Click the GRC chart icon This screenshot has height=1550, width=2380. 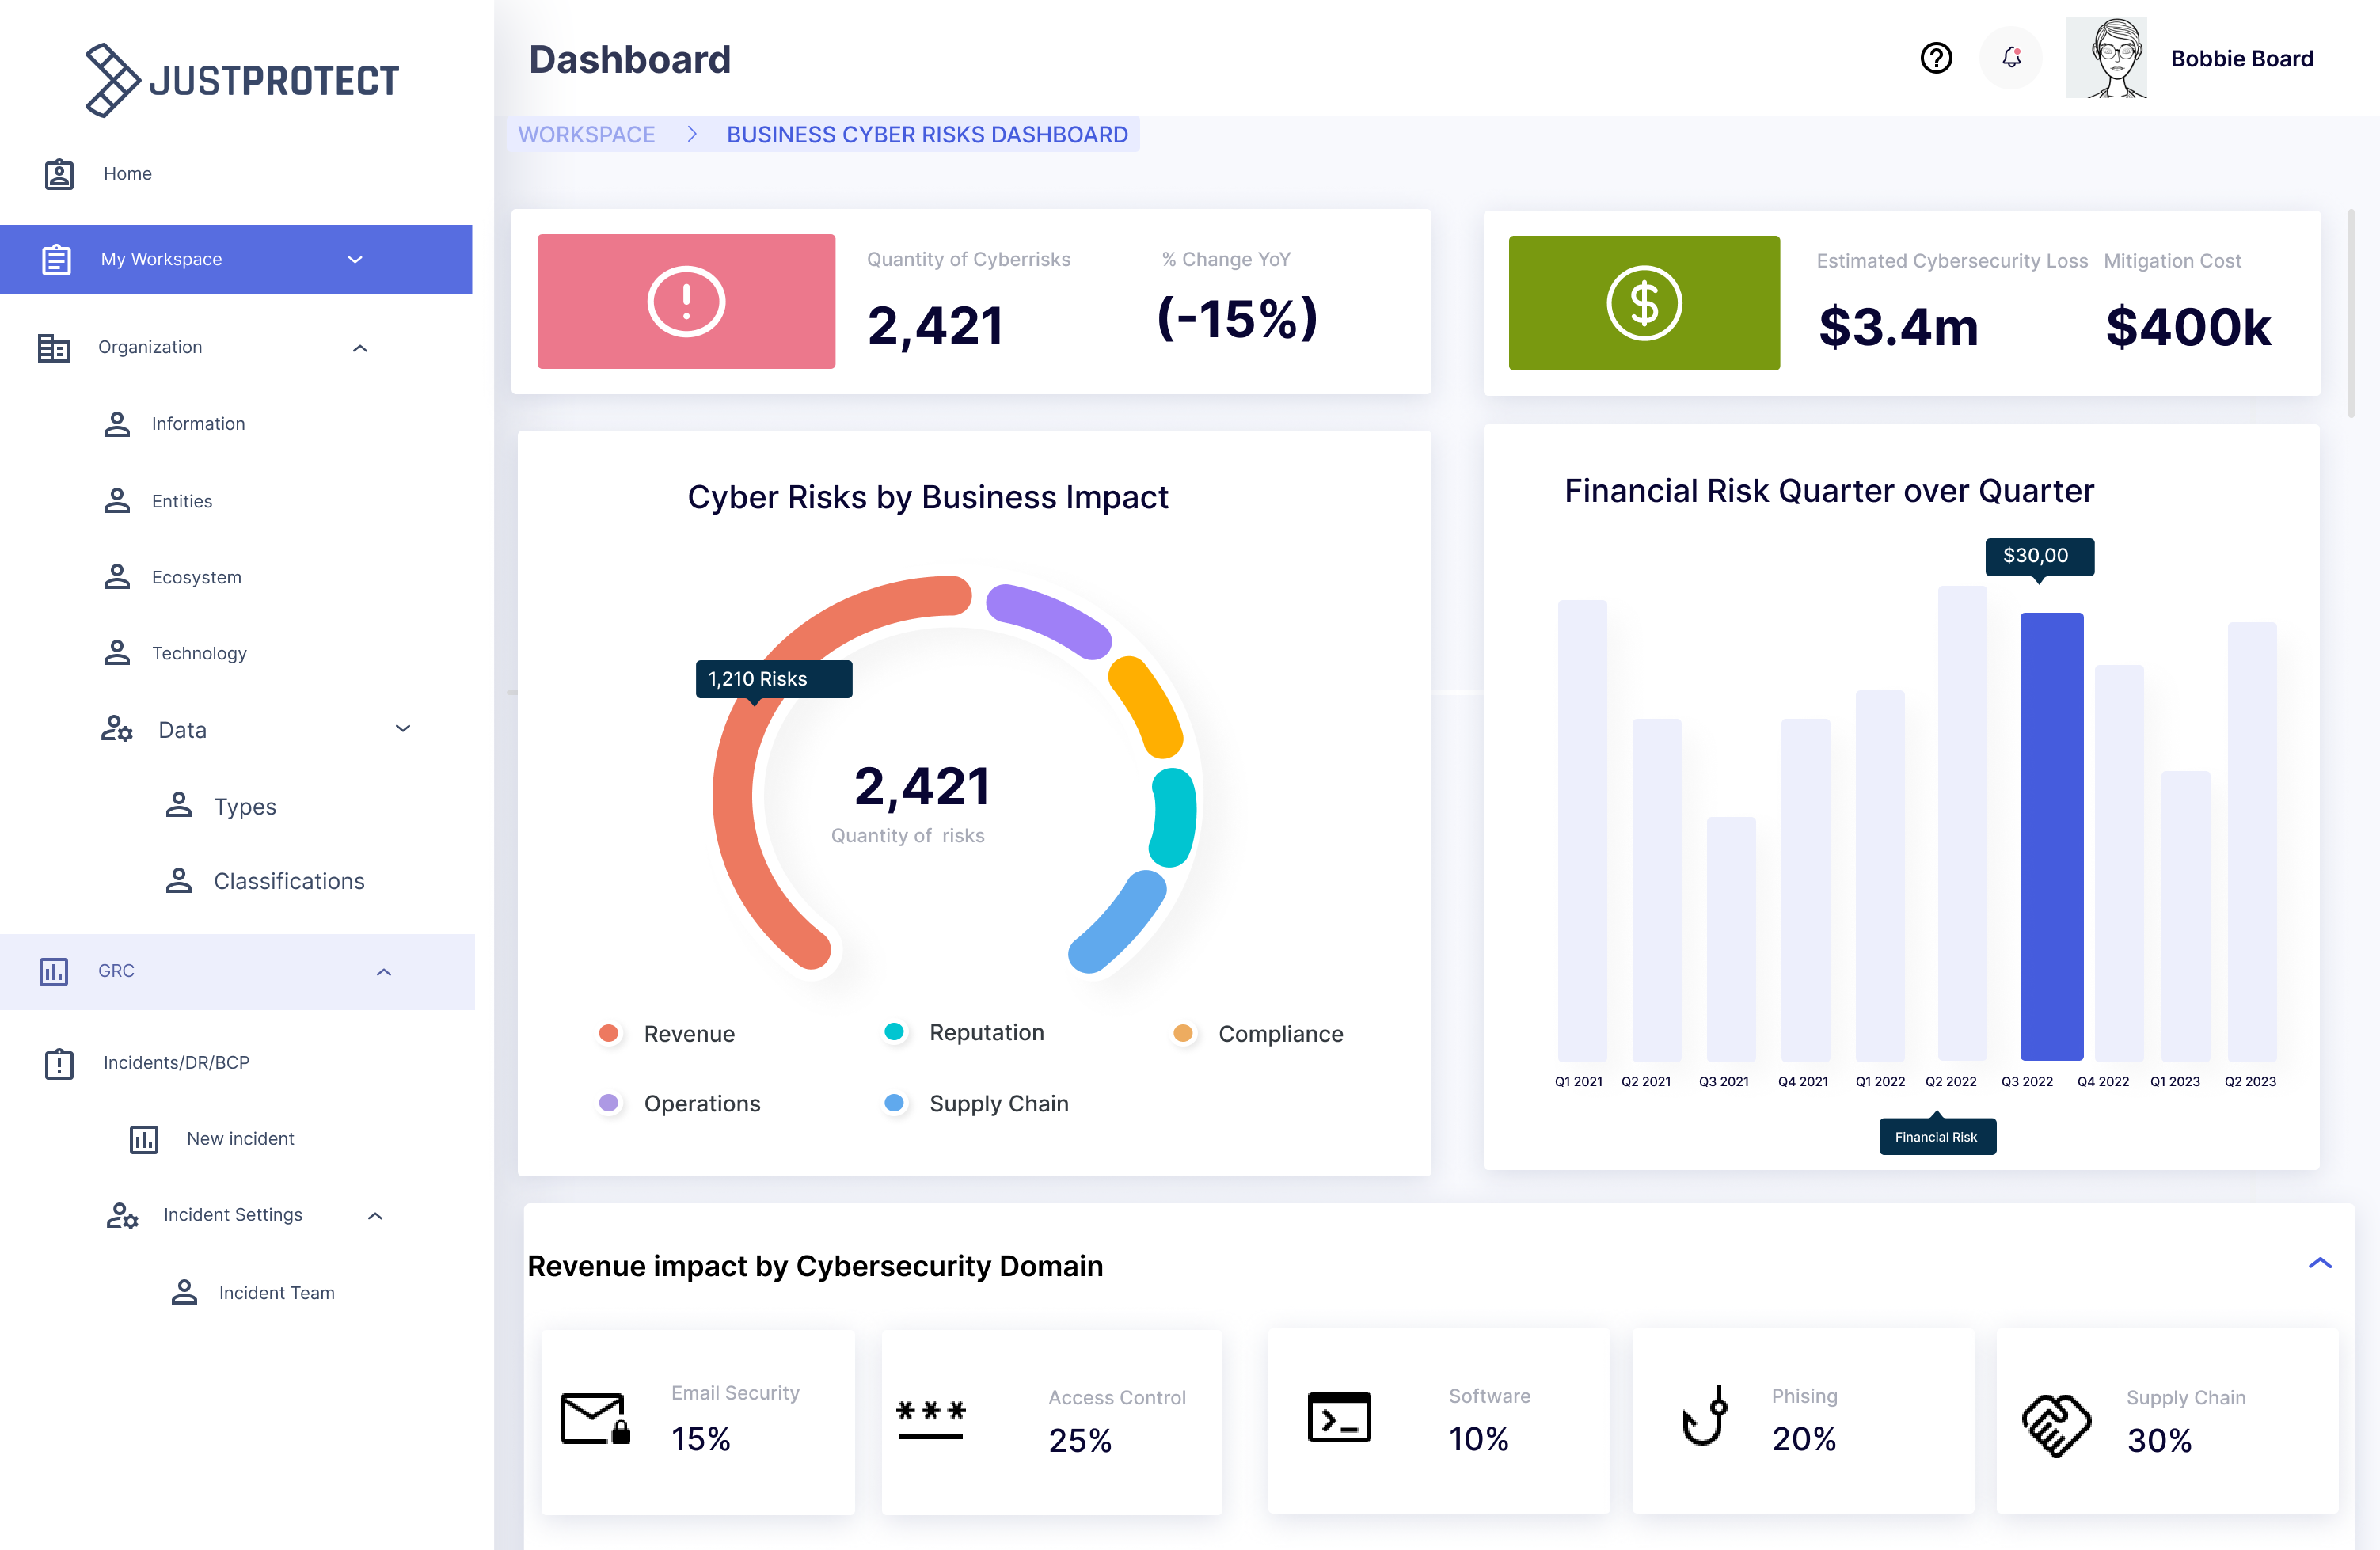click(53, 972)
